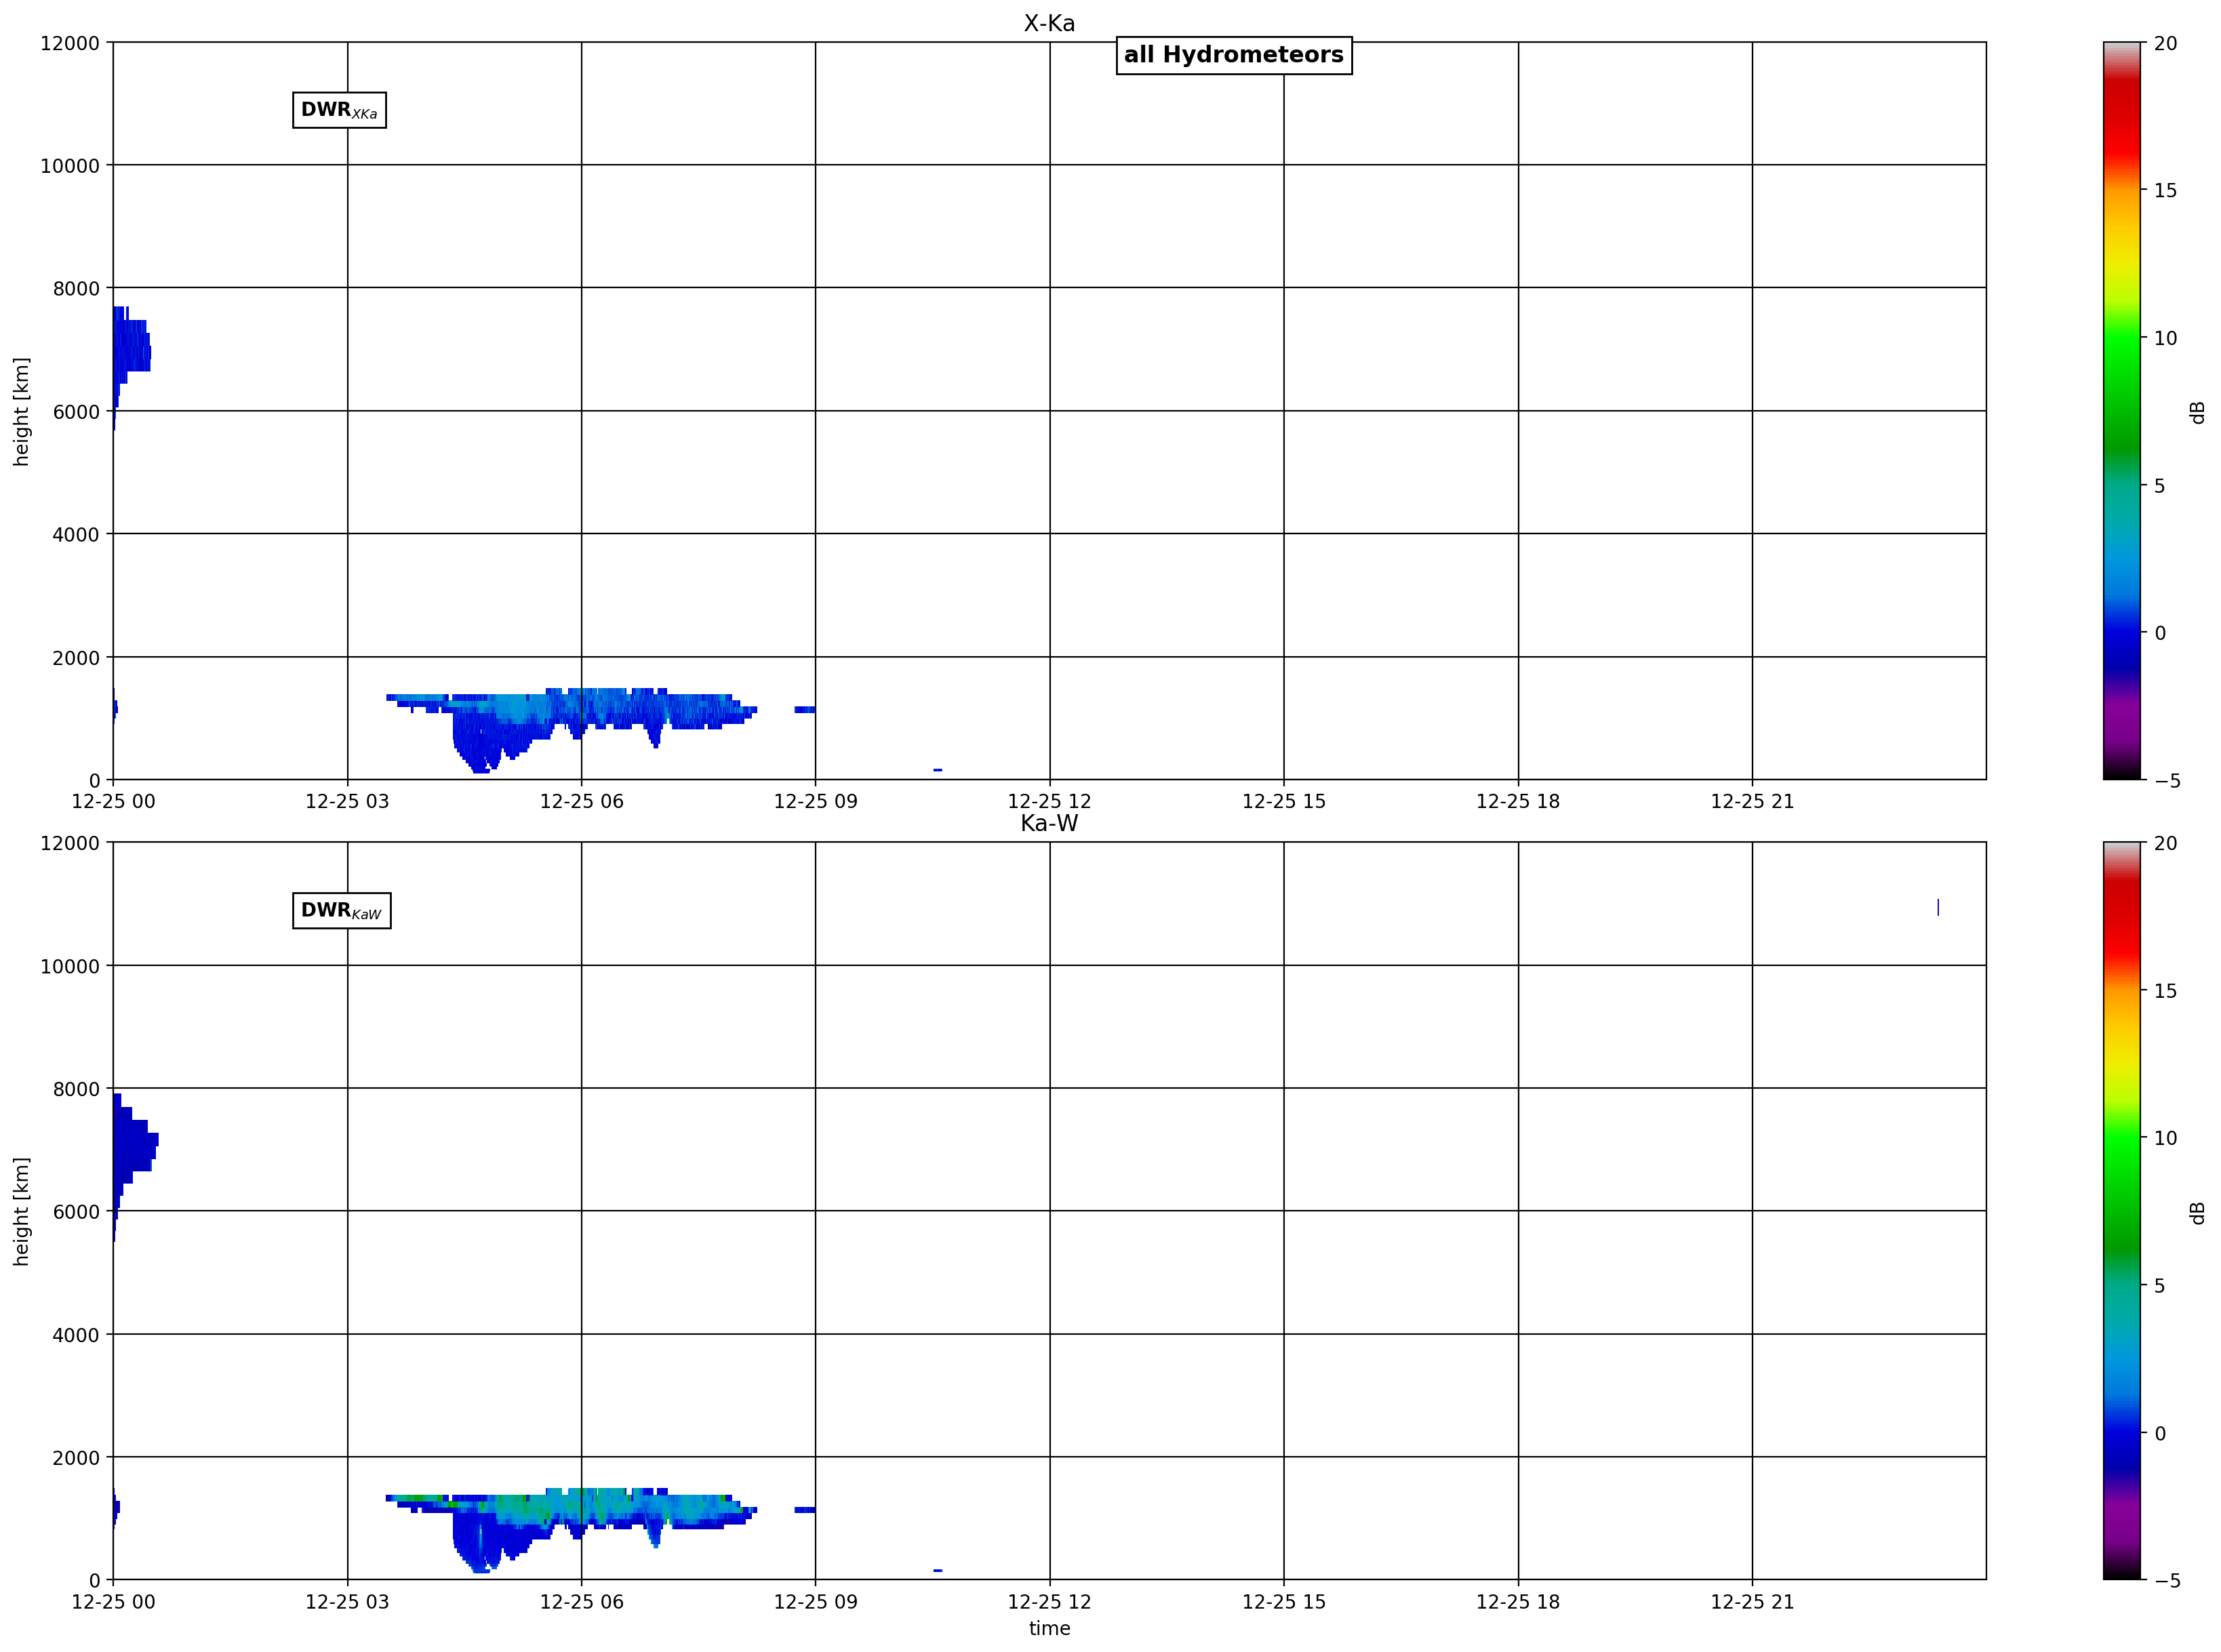
Task: Click the DWR XKa legend box
Action: pyautogui.click(x=339, y=110)
